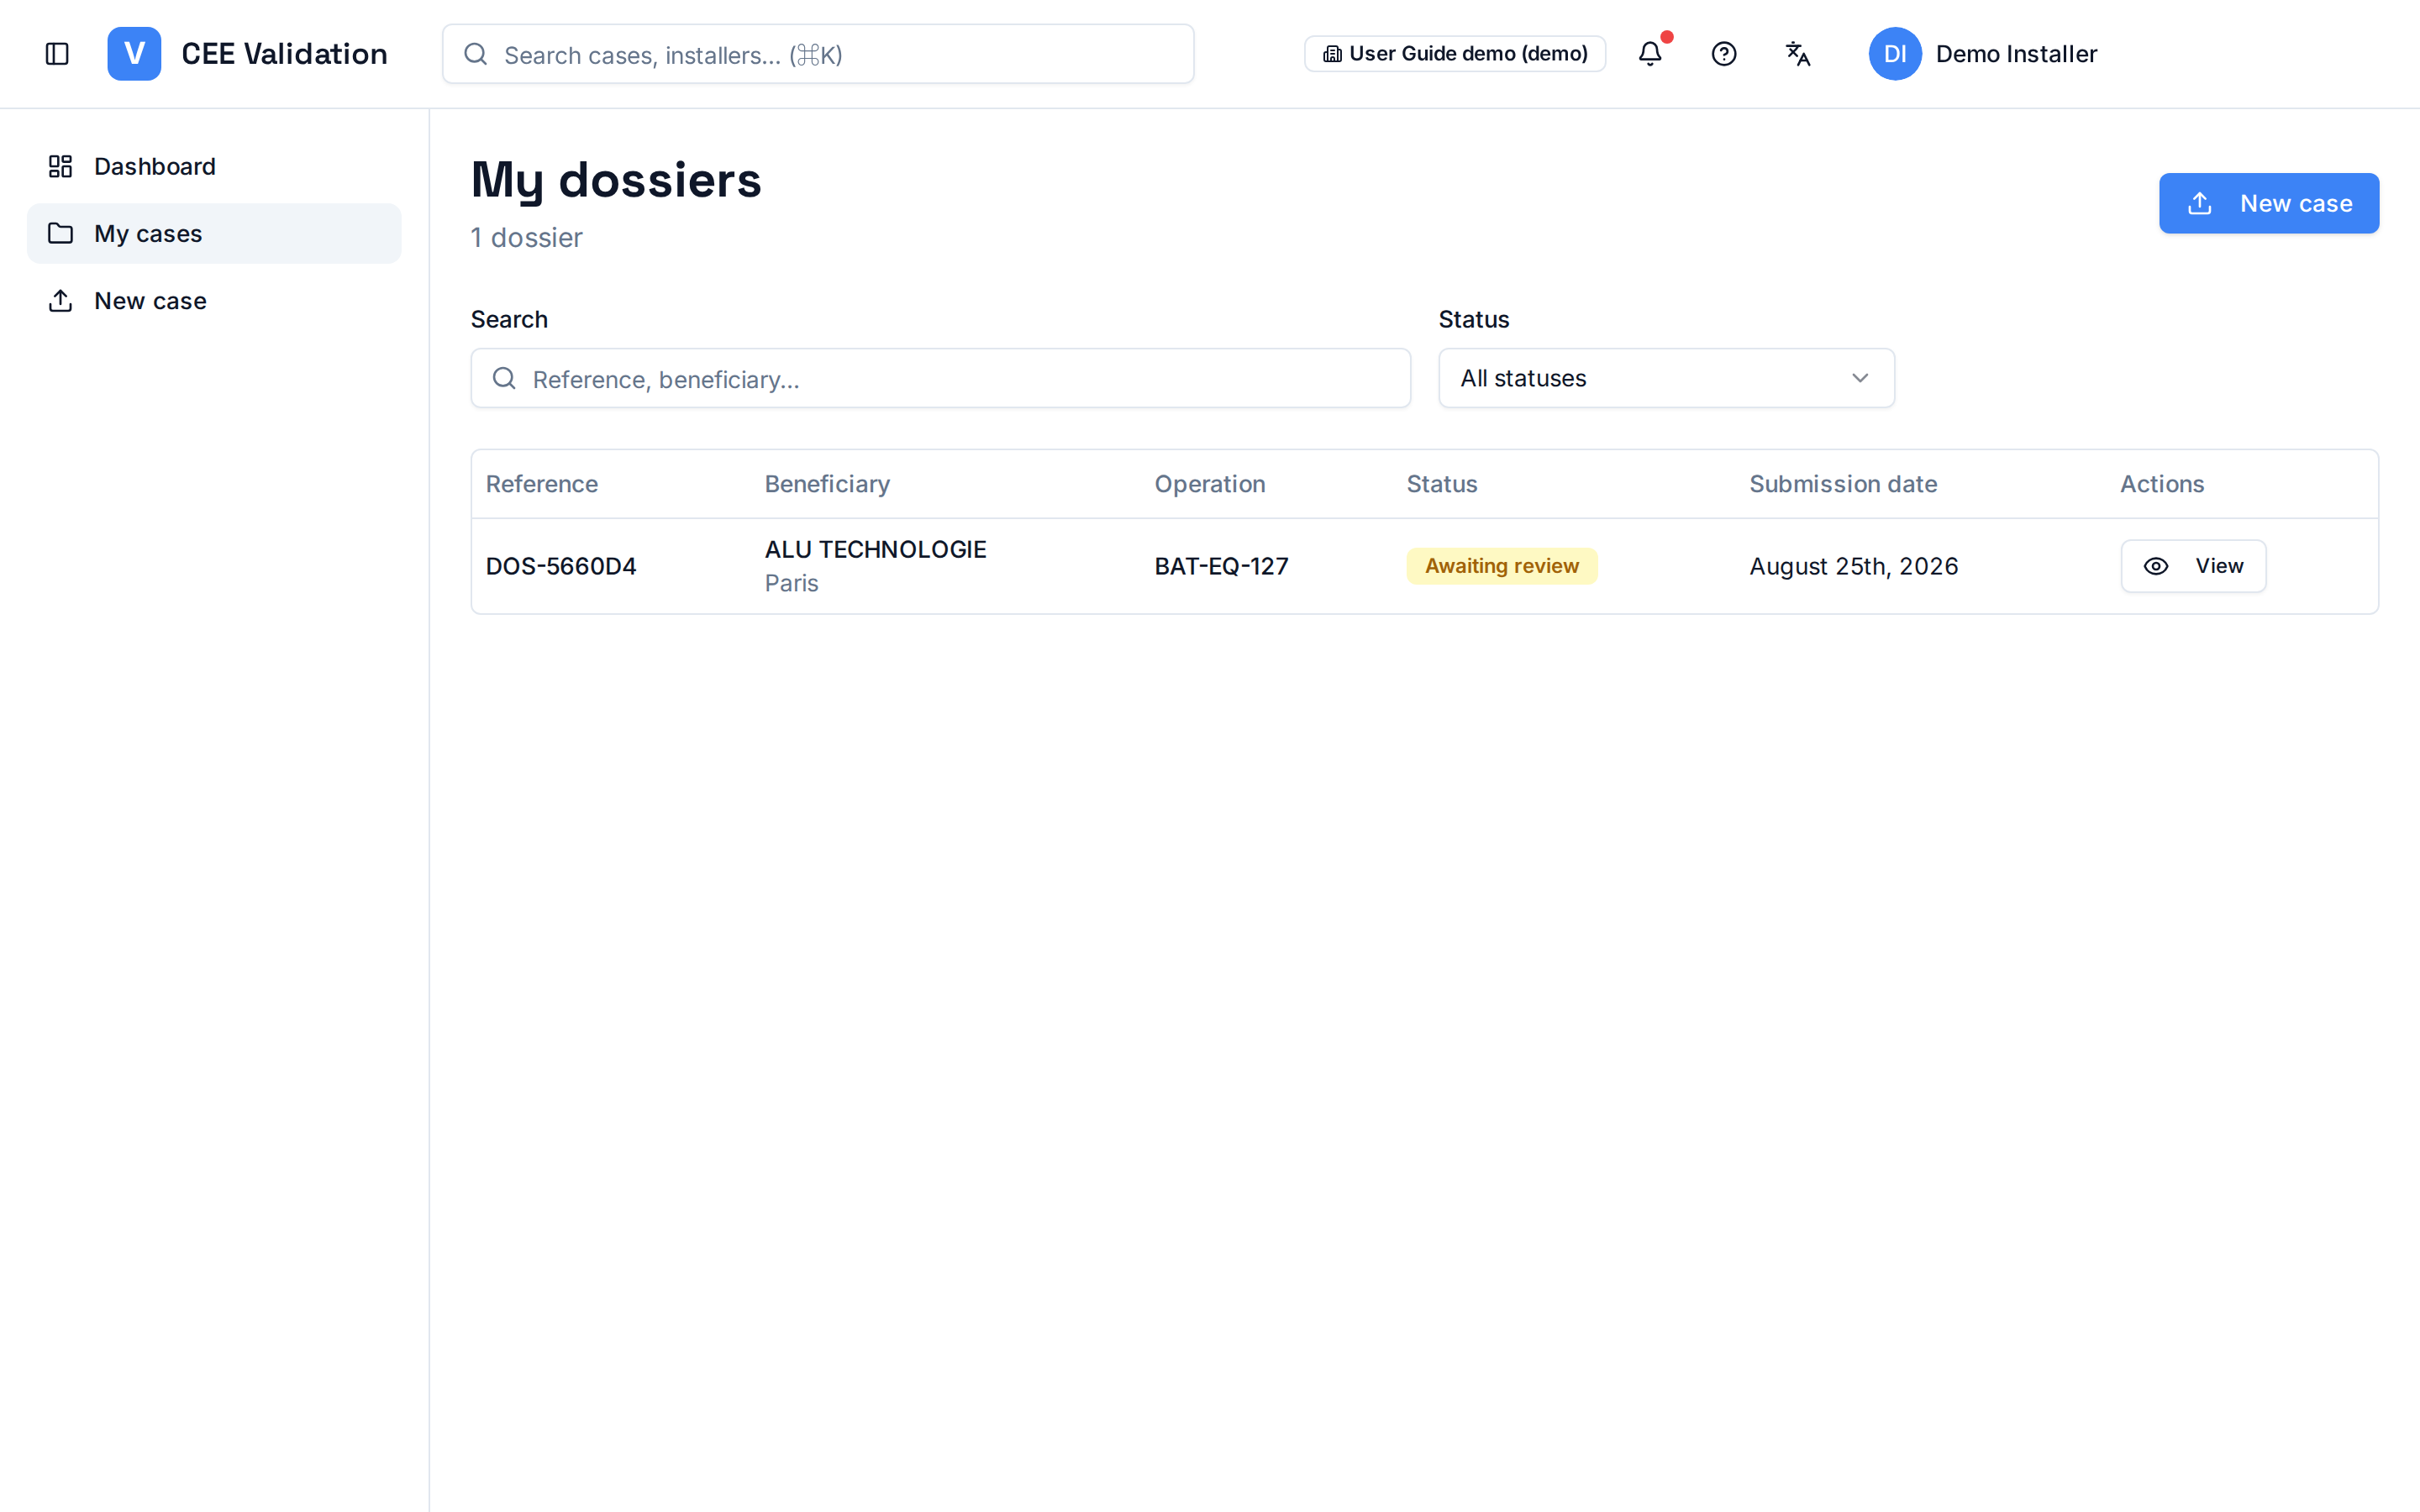This screenshot has height=1512, width=2420.
Task: Click the Beneficiary column header
Action: [827, 484]
